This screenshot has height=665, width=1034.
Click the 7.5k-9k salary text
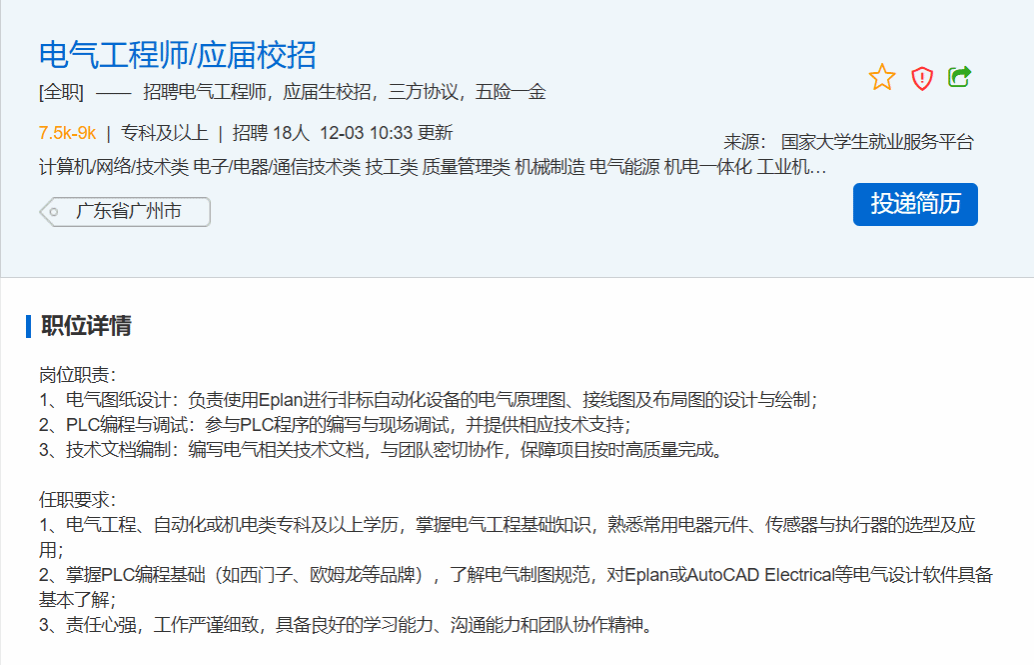[67, 133]
